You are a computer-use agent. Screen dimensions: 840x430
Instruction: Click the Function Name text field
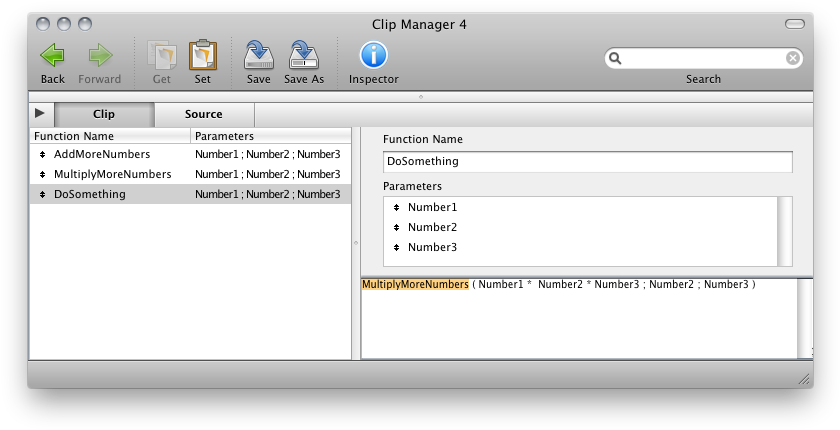coord(587,161)
